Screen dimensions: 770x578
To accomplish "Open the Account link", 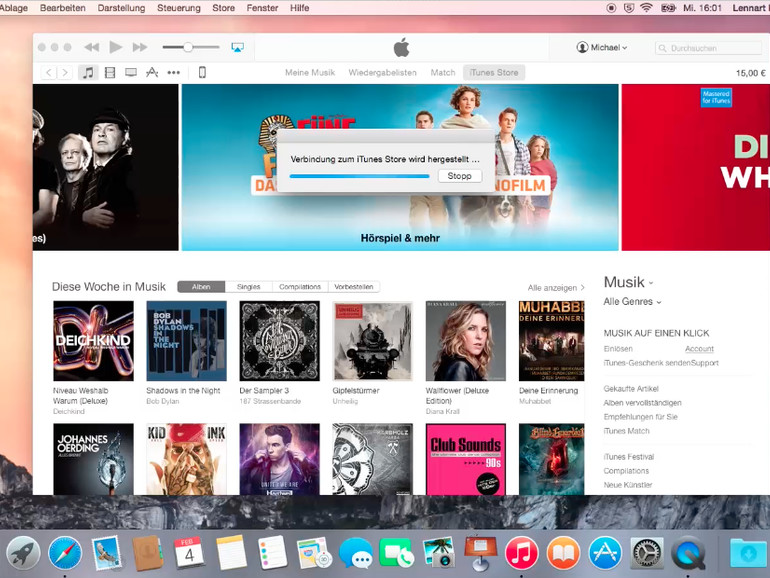I will pyautogui.click(x=699, y=349).
